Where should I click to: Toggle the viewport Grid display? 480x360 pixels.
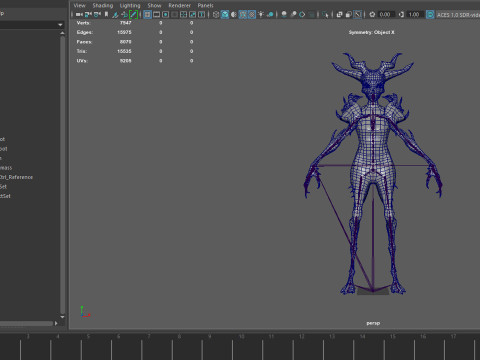coord(147,14)
